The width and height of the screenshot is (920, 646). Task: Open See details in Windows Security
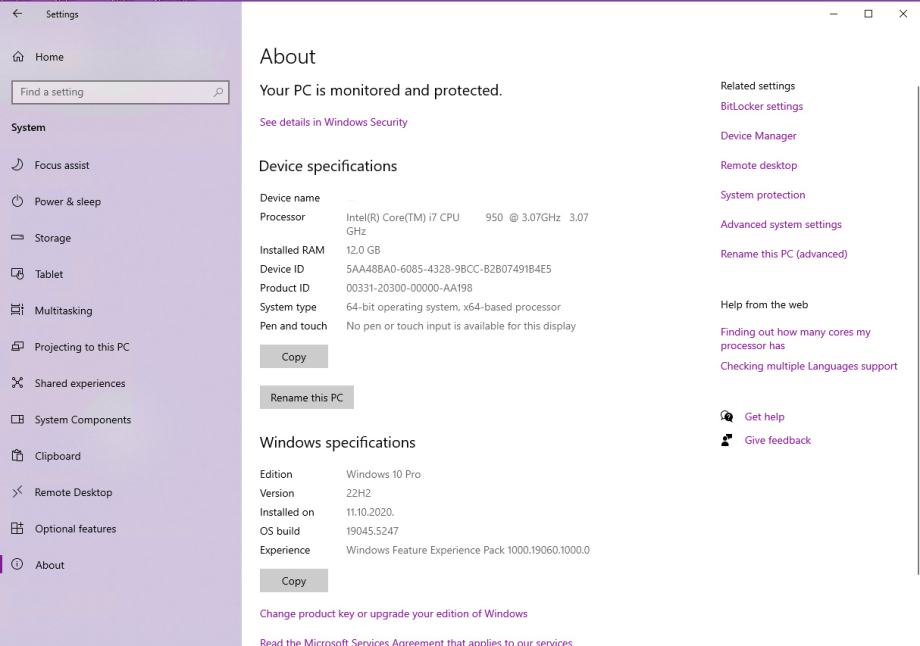tap(333, 122)
